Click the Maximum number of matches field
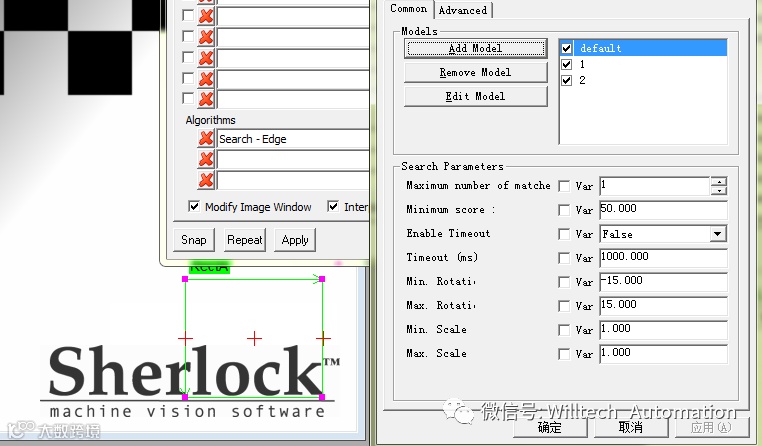This screenshot has height=446, width=762. coord(655,186)
